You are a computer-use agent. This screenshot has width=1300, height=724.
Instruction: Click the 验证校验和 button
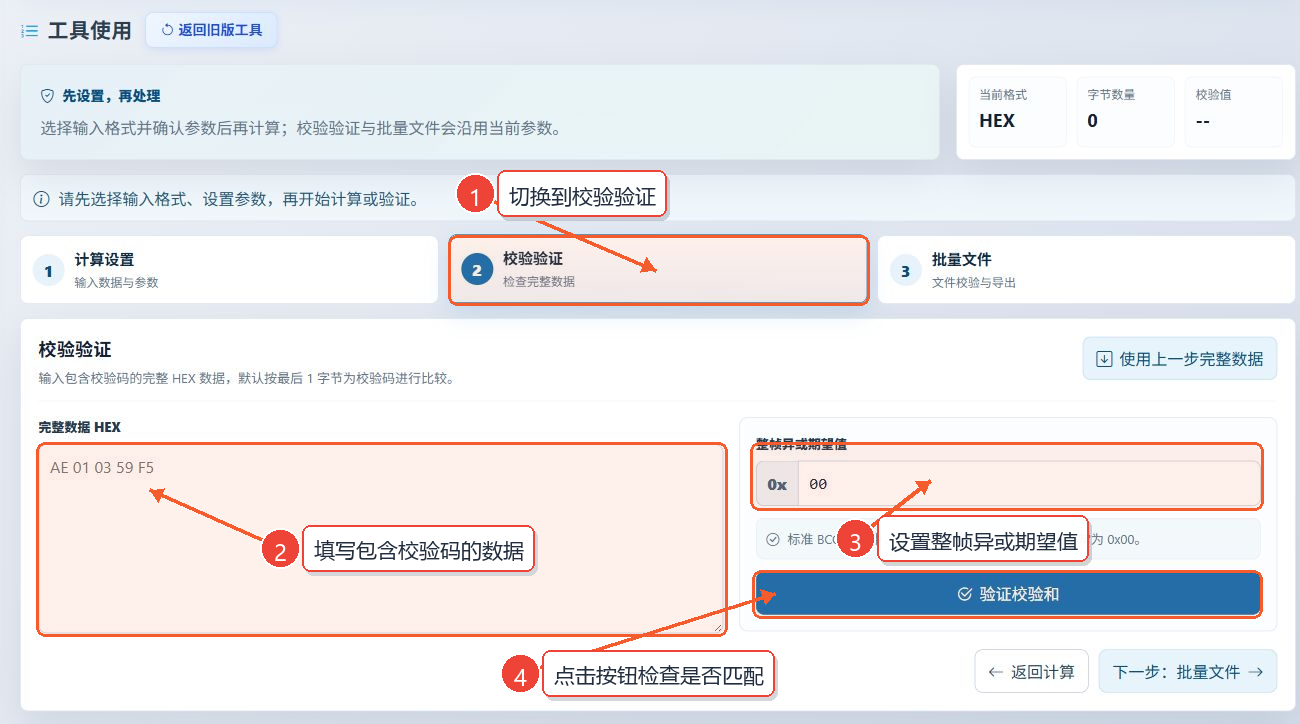[x=1008, y=594]
